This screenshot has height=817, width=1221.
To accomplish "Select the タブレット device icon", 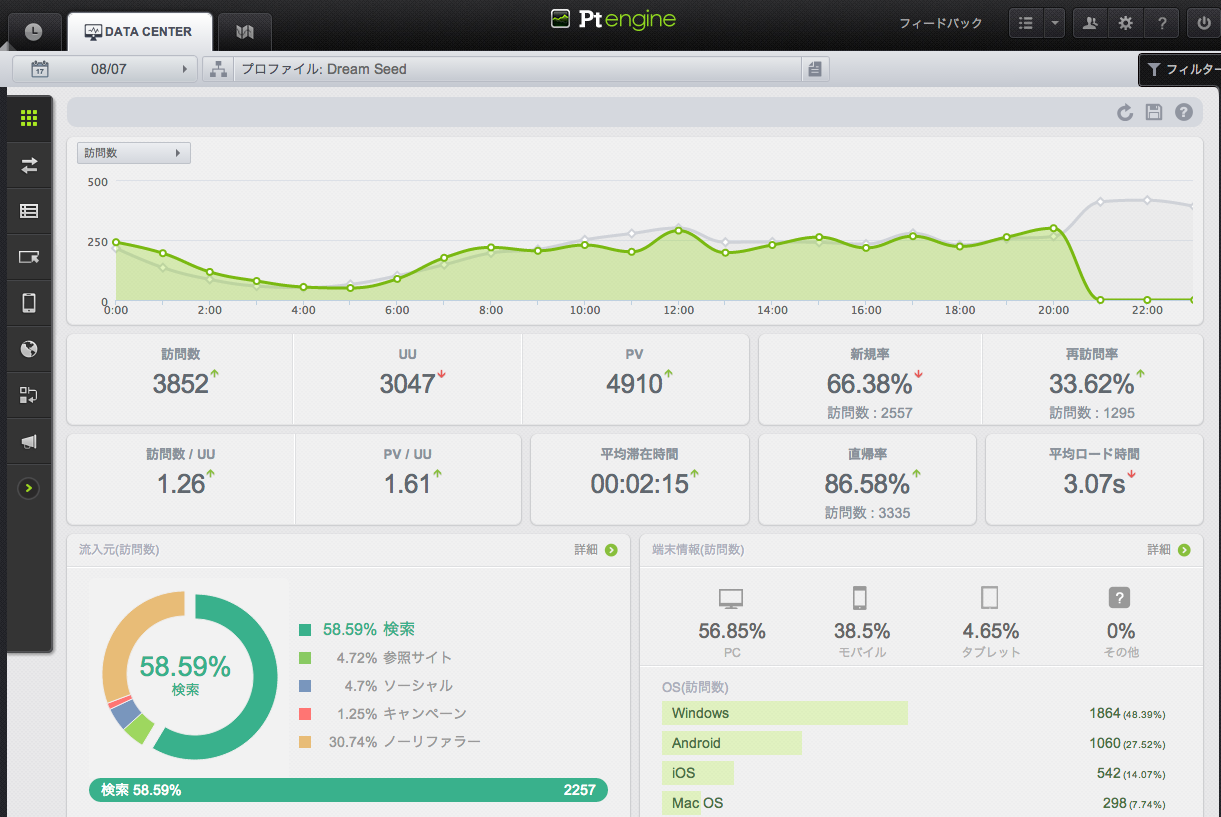I will coord(990,598).
